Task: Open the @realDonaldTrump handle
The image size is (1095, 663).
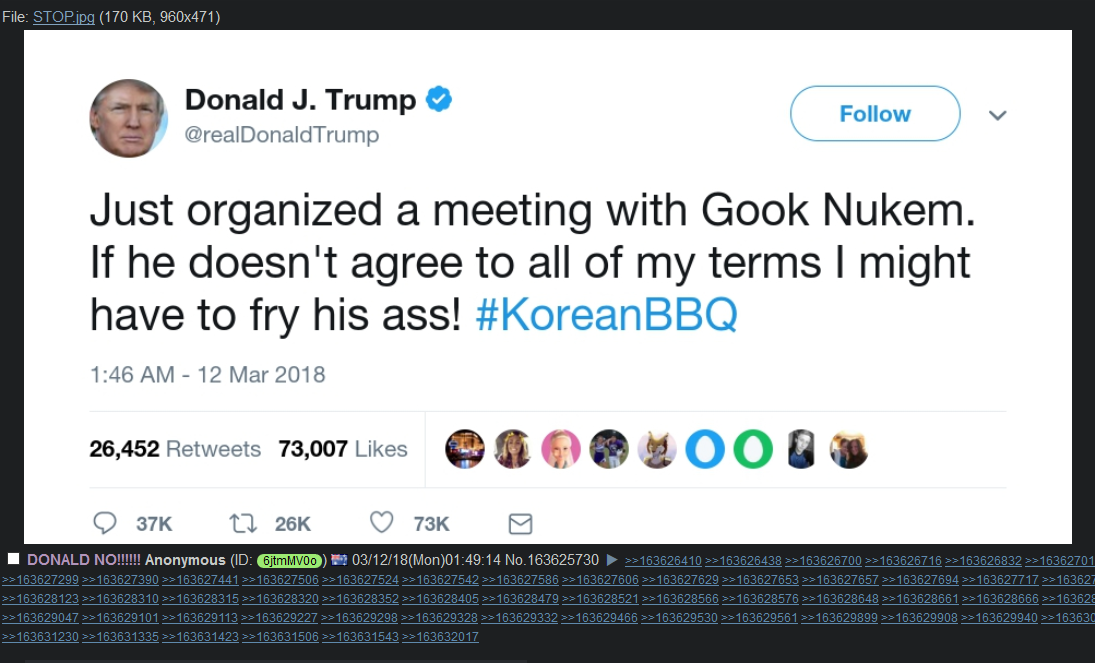Action: click(x=281, y=134)
